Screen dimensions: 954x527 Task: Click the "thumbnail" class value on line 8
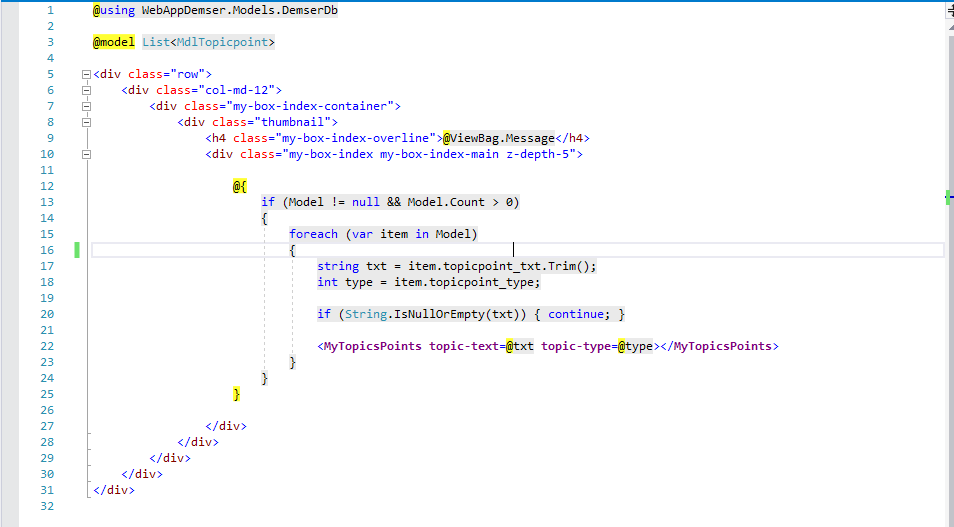coord(293,122)
